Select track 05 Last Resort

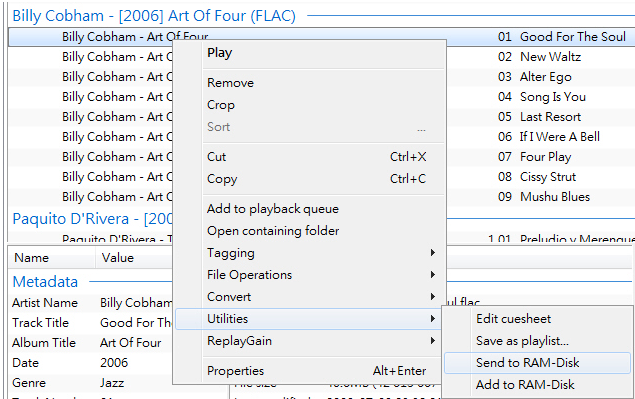pos(539,117)
